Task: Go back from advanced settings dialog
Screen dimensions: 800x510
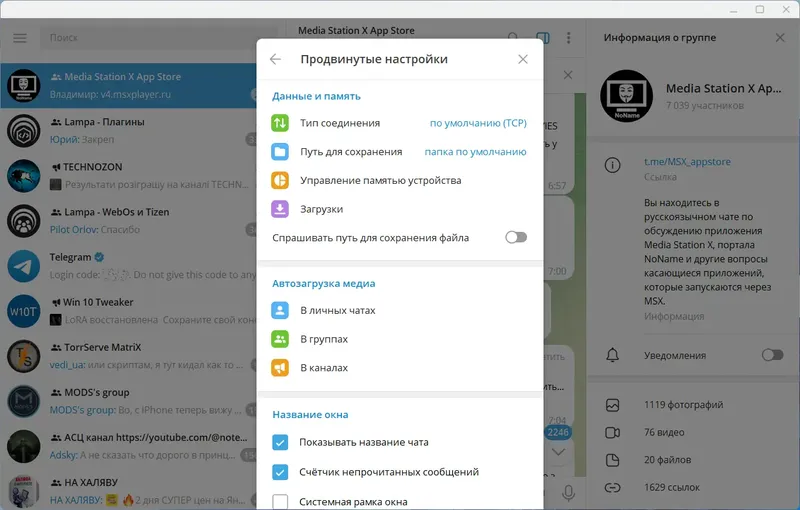Action: pos(276,59)
